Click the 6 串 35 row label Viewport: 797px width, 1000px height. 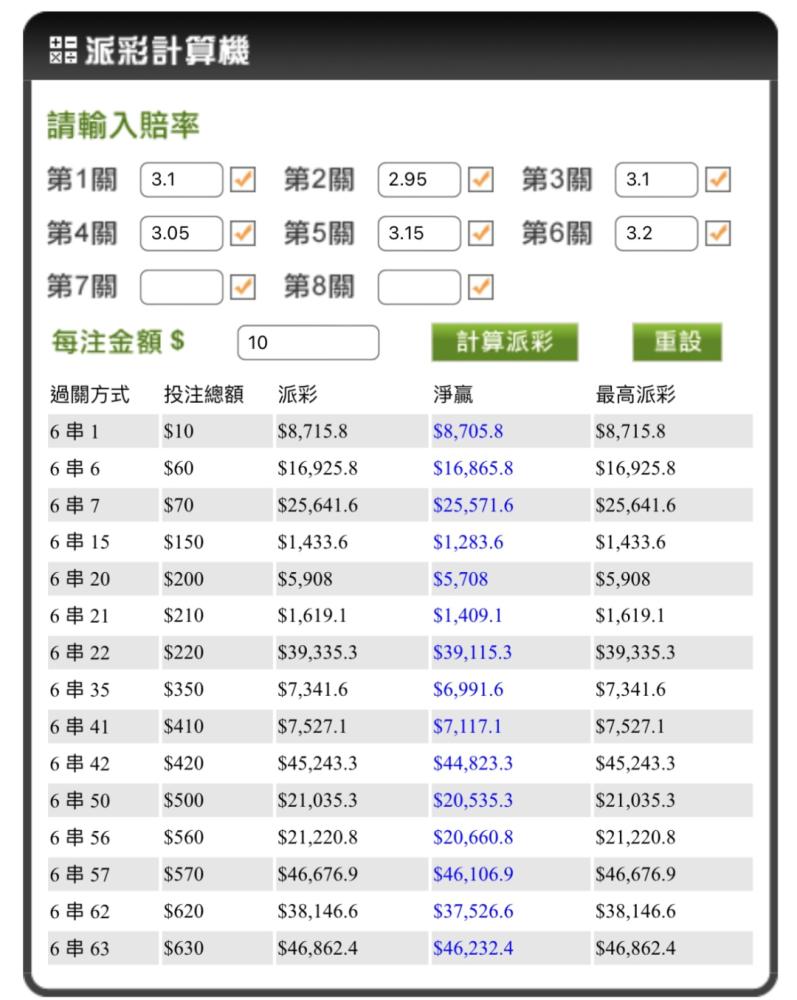(x=80, y=689)
